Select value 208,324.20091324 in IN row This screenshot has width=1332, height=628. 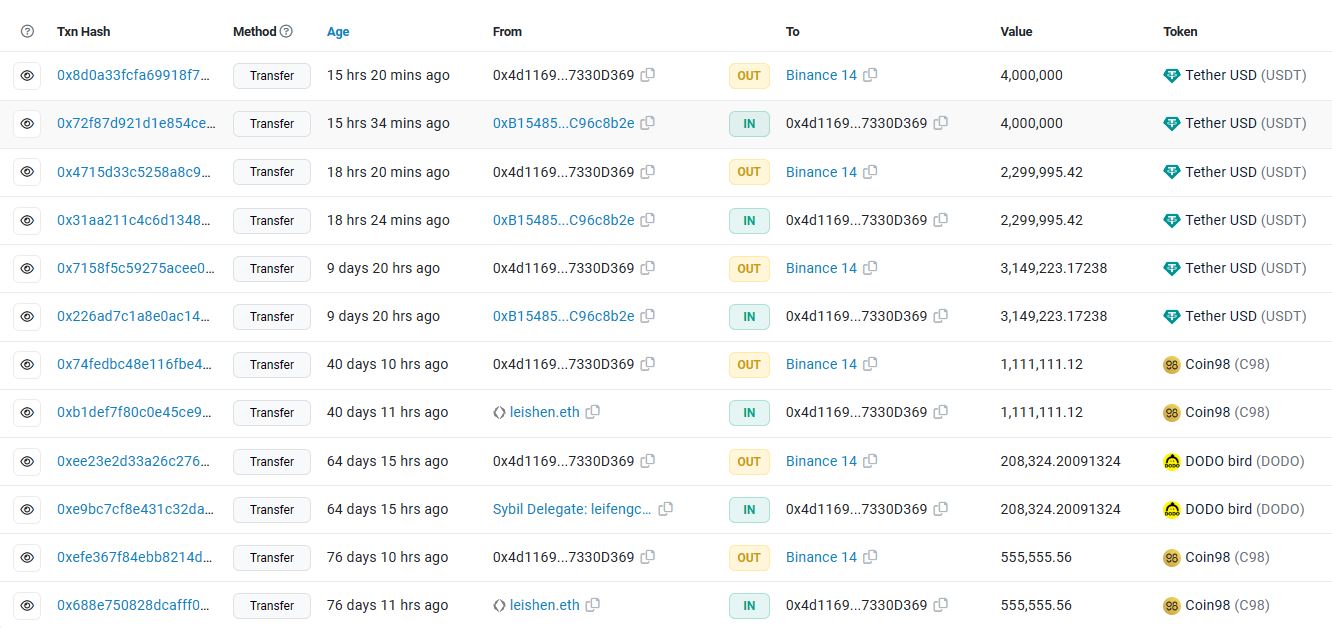point(1060,509)
